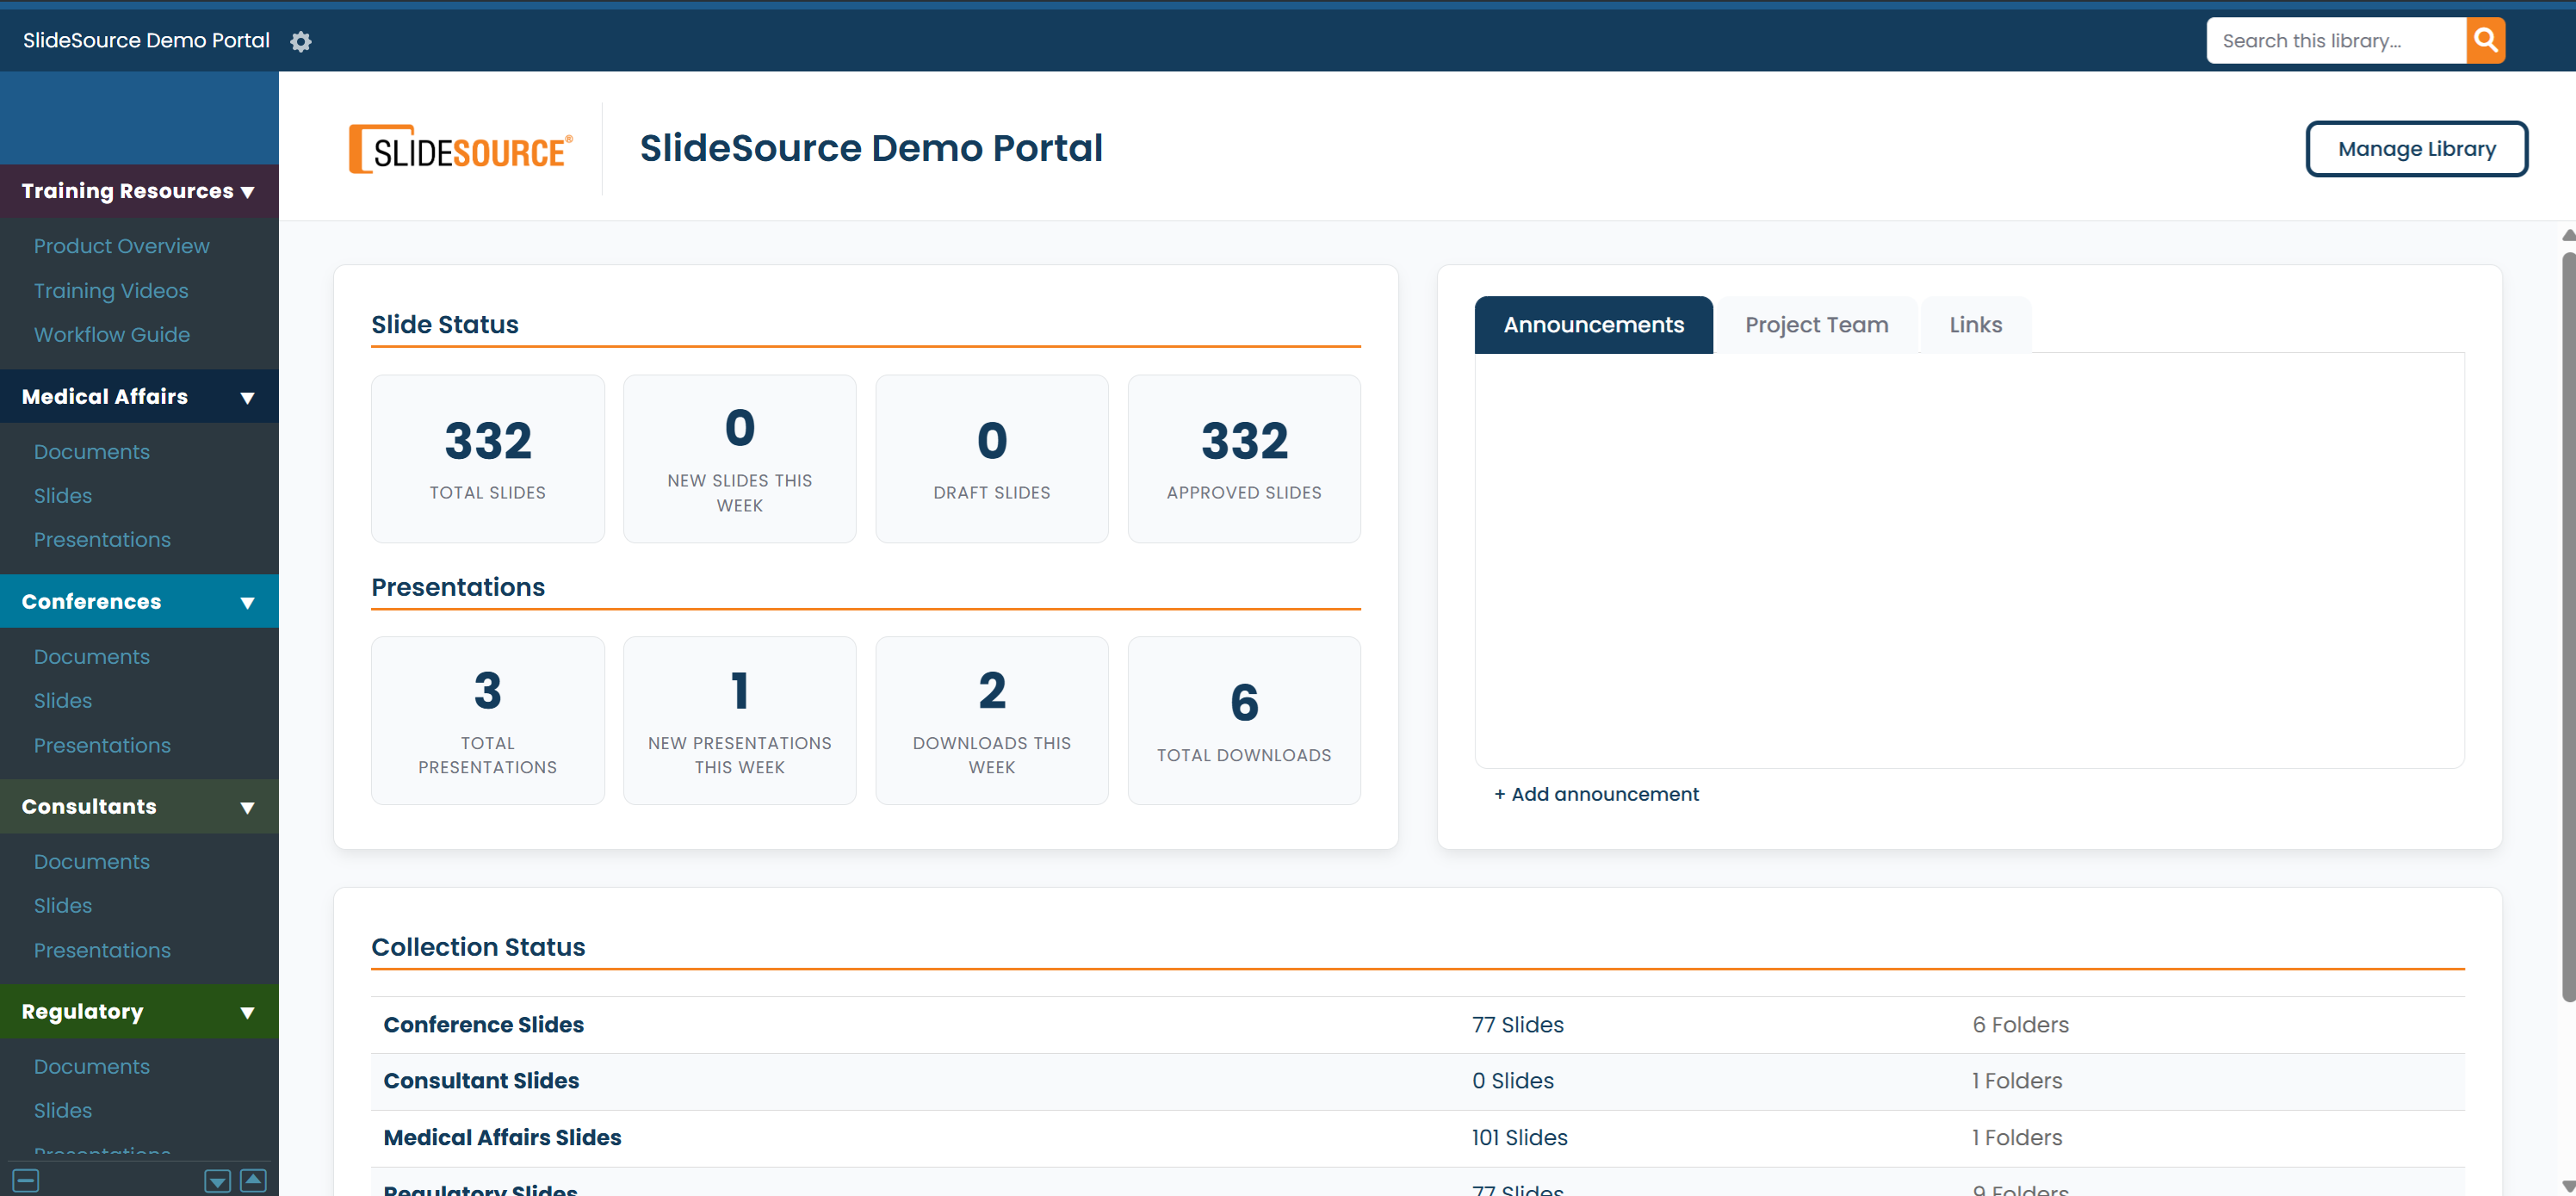Open the Links tab
Screen dimensions: 2576x1196
[x=1975, y=325]
